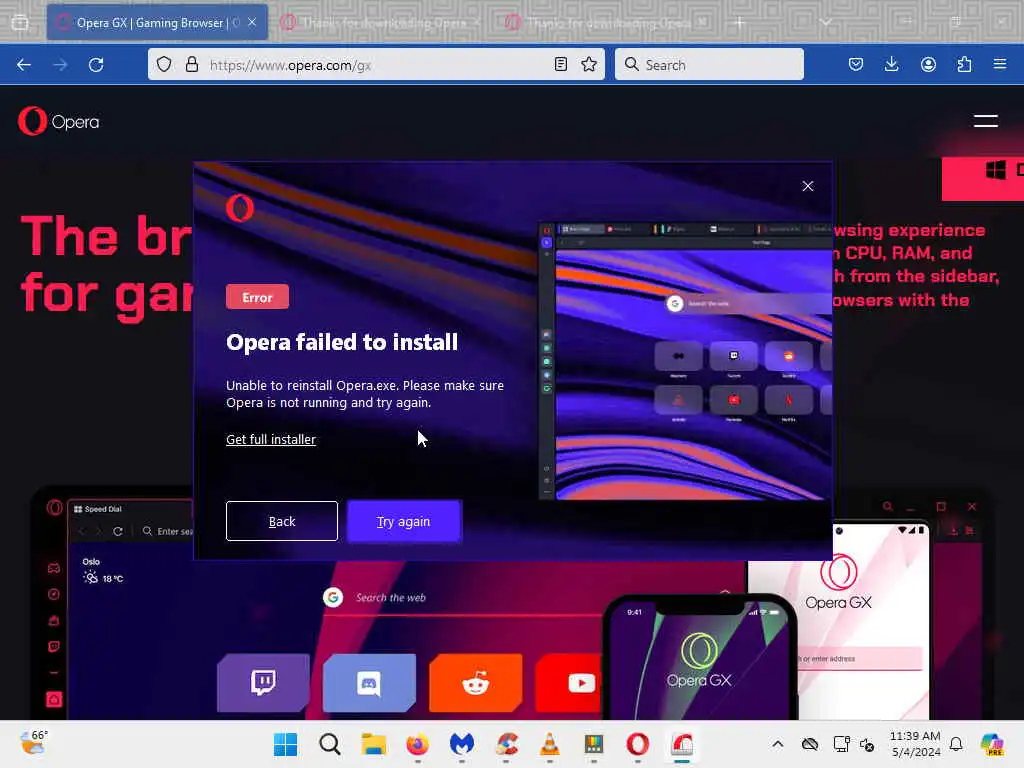Open the tracking protection shield icon
Screen dimensions: 1024x768
tap(164, 64)
